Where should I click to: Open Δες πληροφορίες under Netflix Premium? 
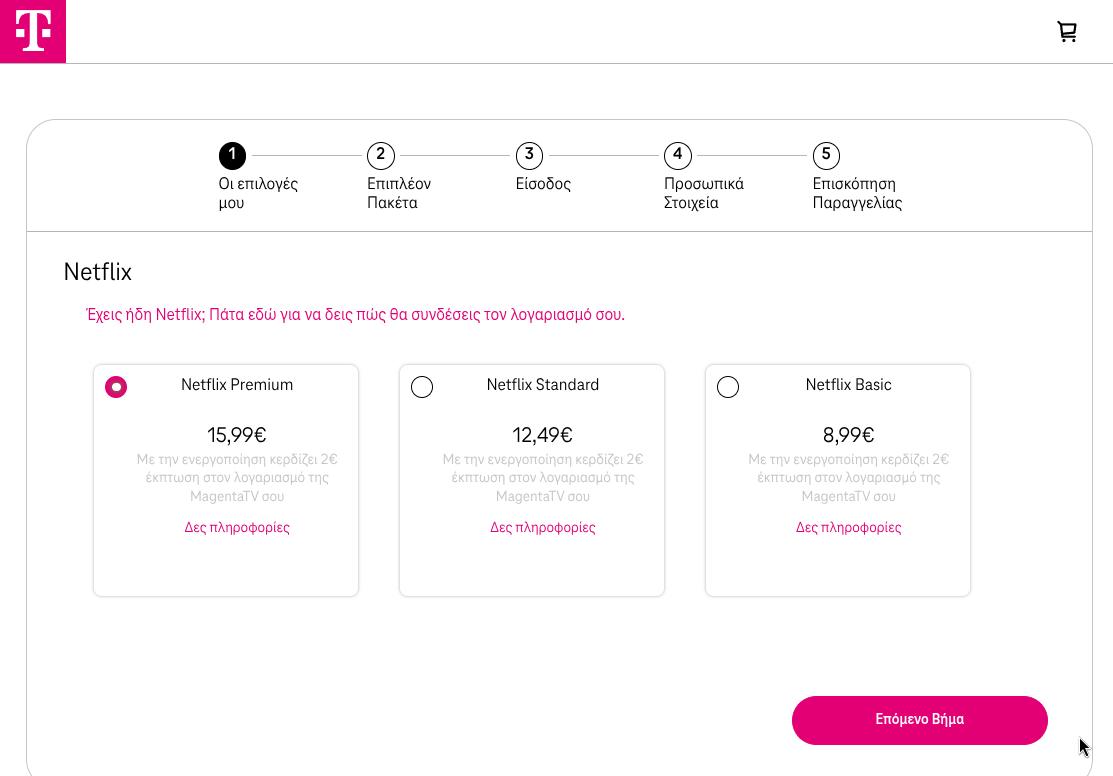point(237,528)
